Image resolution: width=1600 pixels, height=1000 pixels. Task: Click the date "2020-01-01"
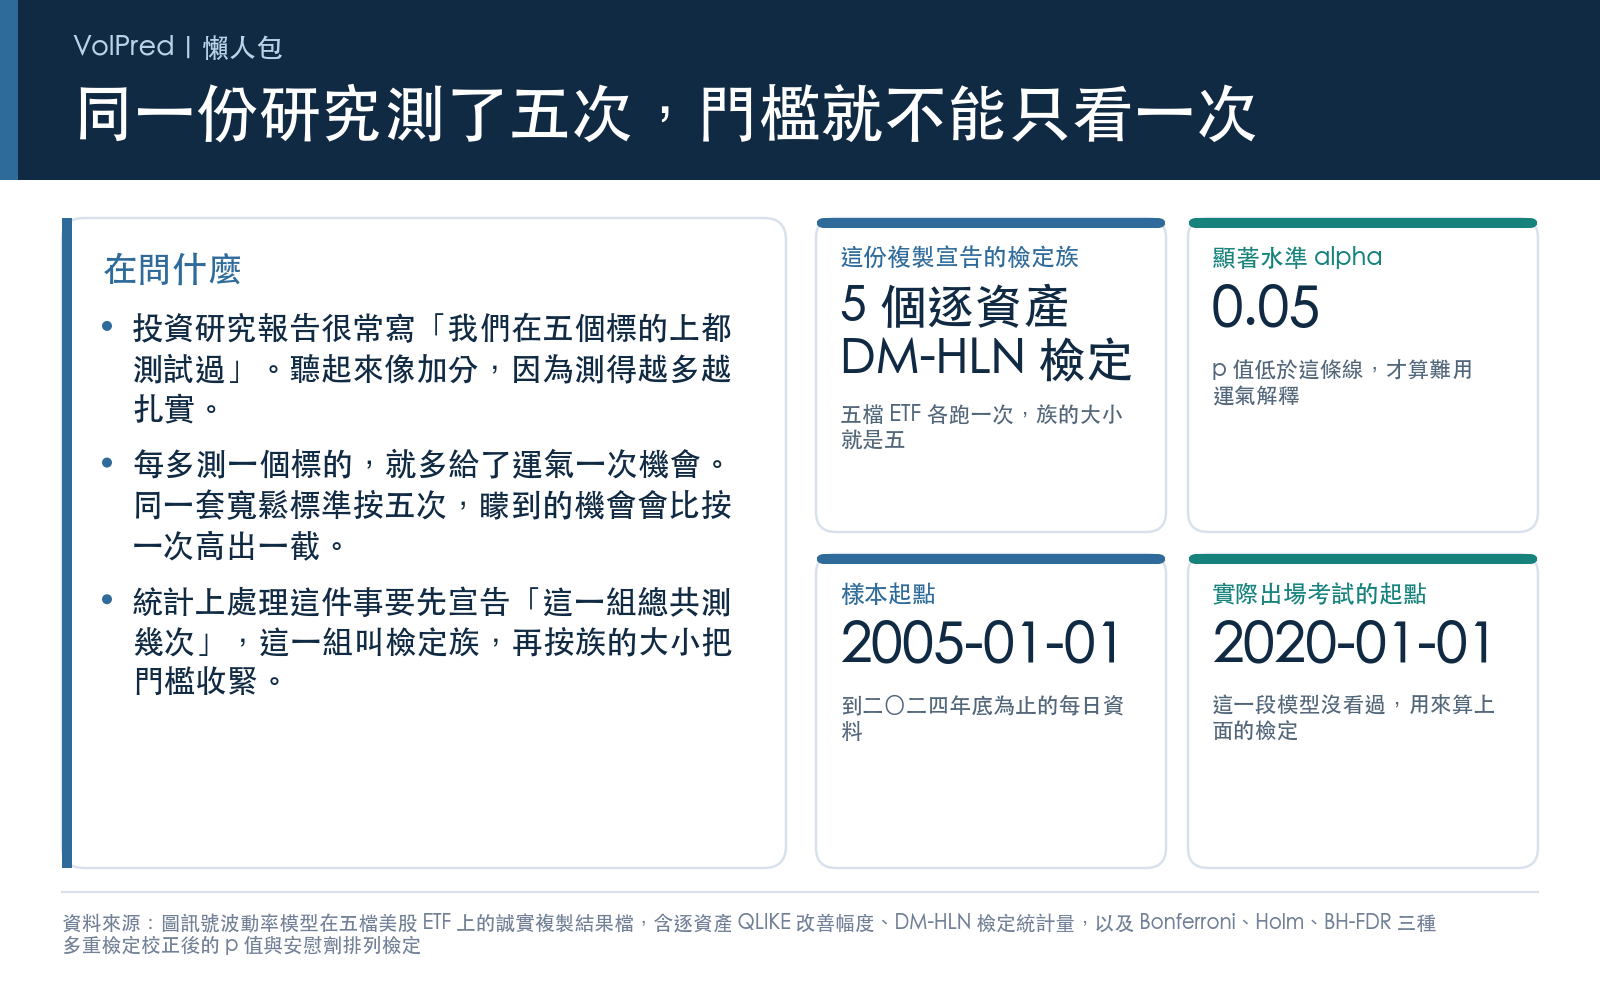click(x=1353, y=642)
